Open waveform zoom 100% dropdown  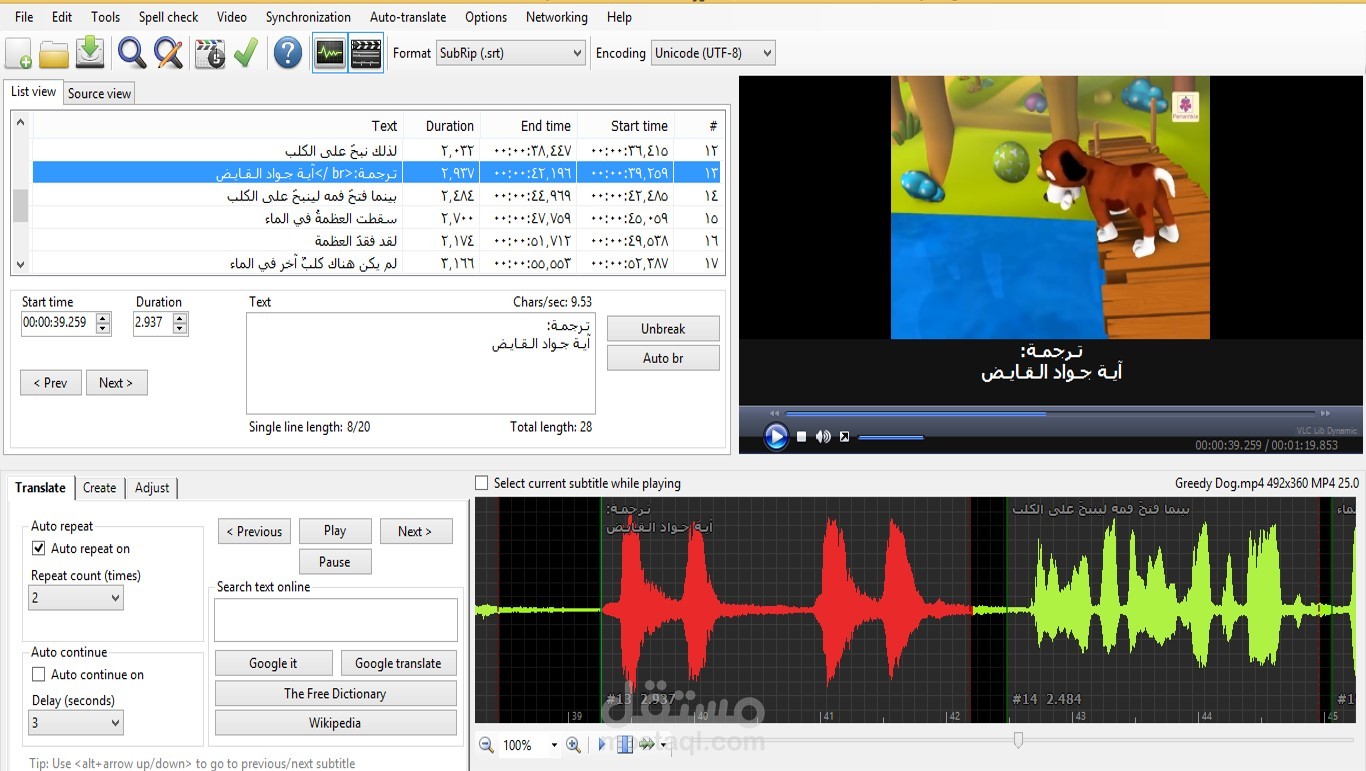coord(554,745)
